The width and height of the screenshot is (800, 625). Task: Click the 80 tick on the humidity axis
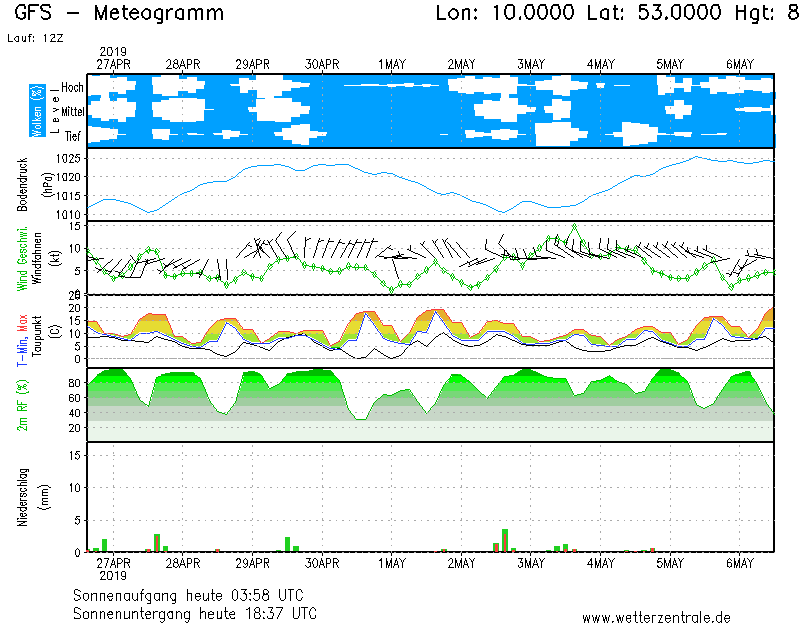[74, 383]
